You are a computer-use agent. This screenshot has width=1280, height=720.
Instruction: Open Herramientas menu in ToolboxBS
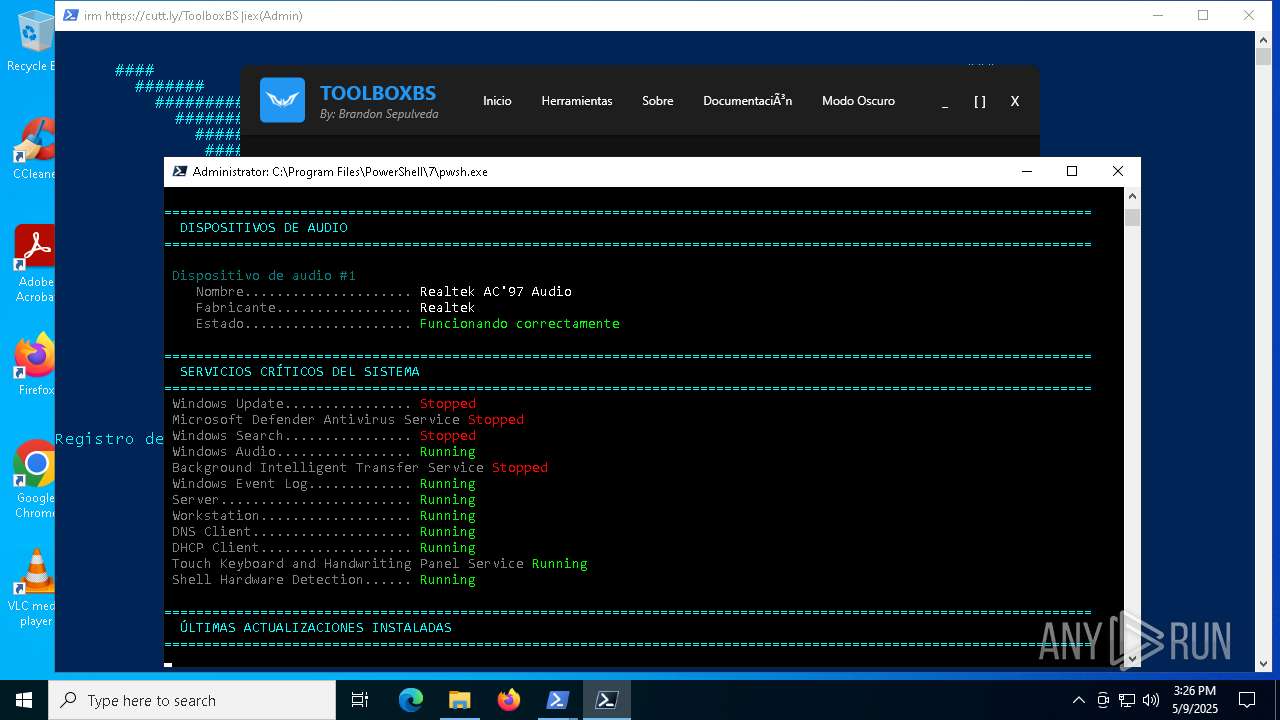pos(577,101)
